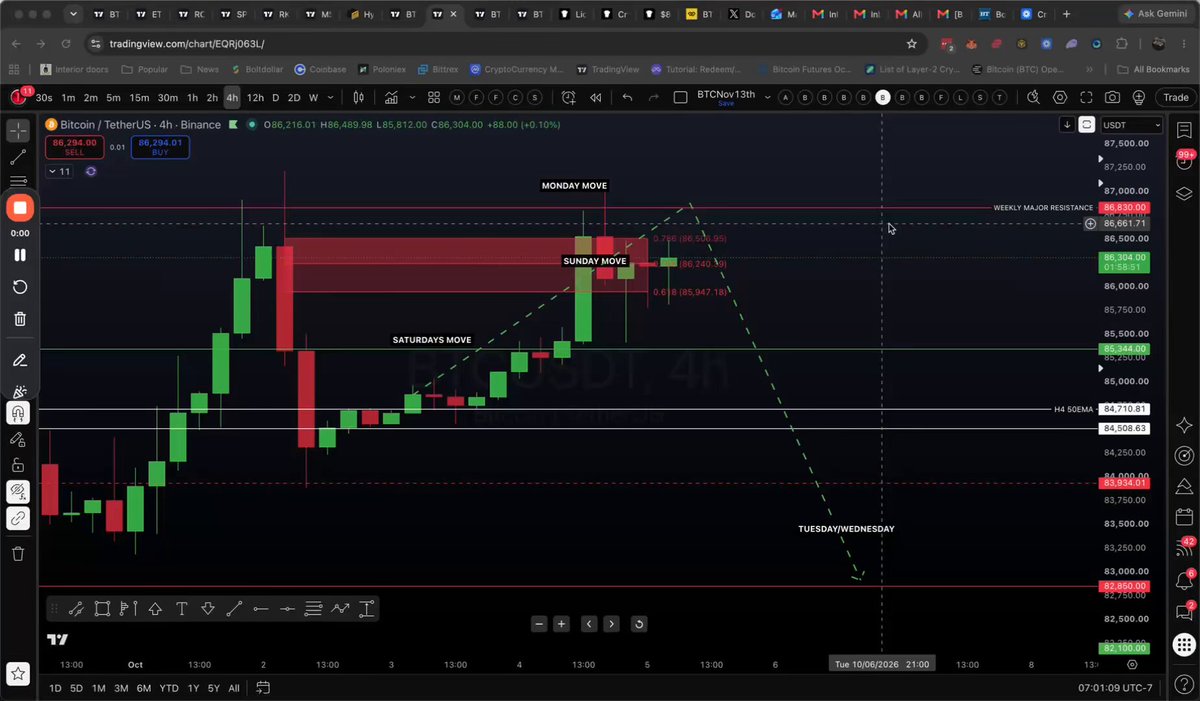Select the W weekly timeframe
The width and height of the screenshot is (1200, 701).
313,97
